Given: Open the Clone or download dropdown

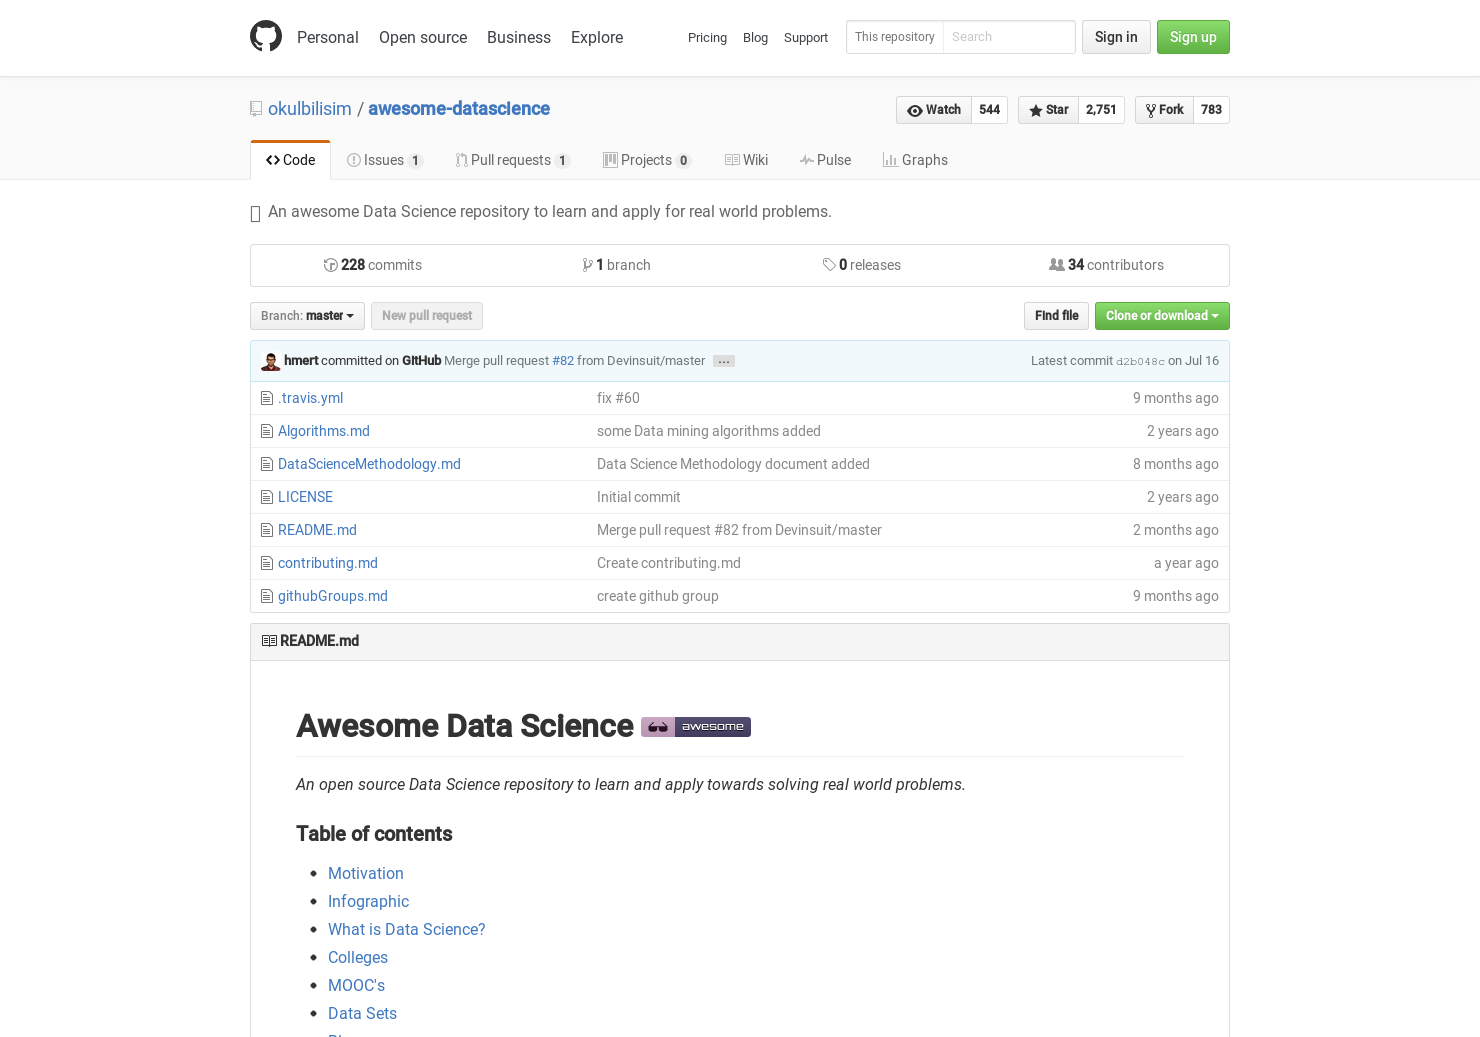Looking at the screenshot, I should tap(1161, 316).
